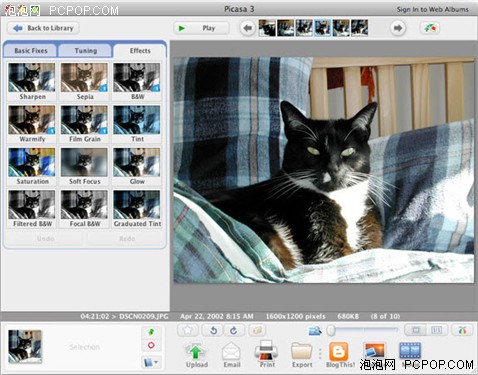Click the green hold pin icon in tray
Screen dimensions: 478x375
click(x=151, y=332)
